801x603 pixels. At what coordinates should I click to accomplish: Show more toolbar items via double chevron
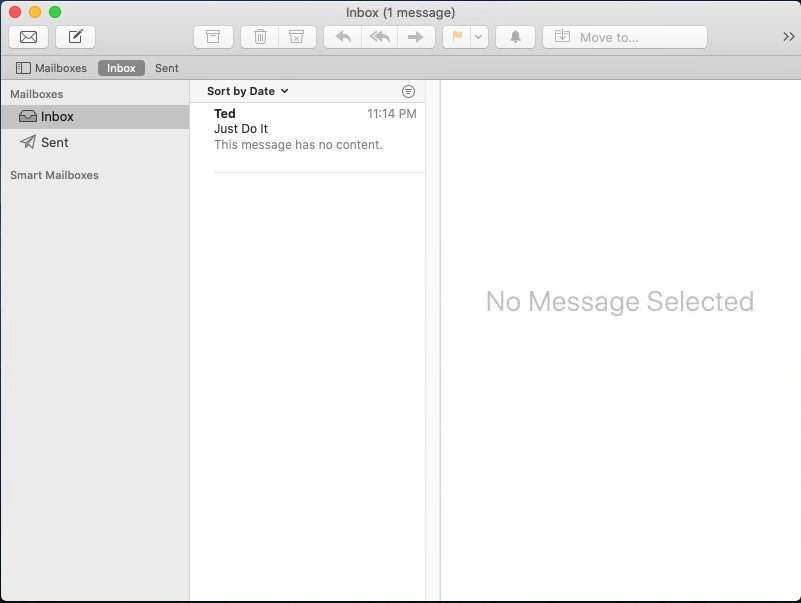pos(788,37)
